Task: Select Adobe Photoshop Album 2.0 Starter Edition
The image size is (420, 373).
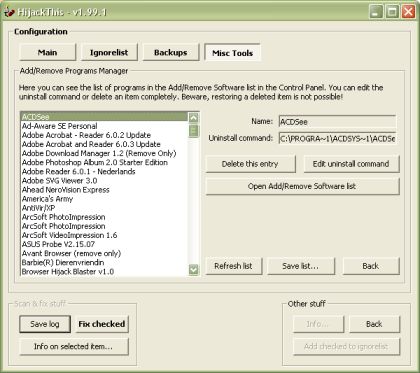Action: 104,162
